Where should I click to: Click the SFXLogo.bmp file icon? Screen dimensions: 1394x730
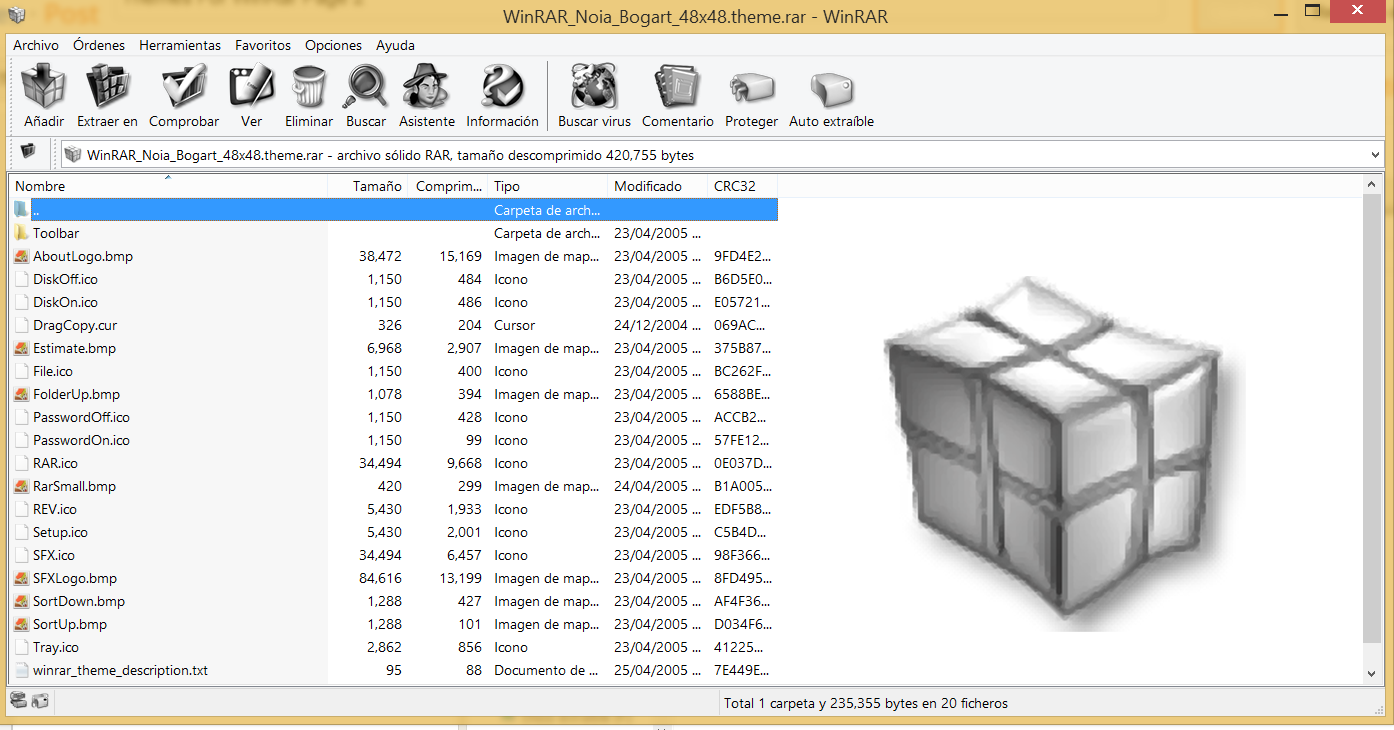22,578
